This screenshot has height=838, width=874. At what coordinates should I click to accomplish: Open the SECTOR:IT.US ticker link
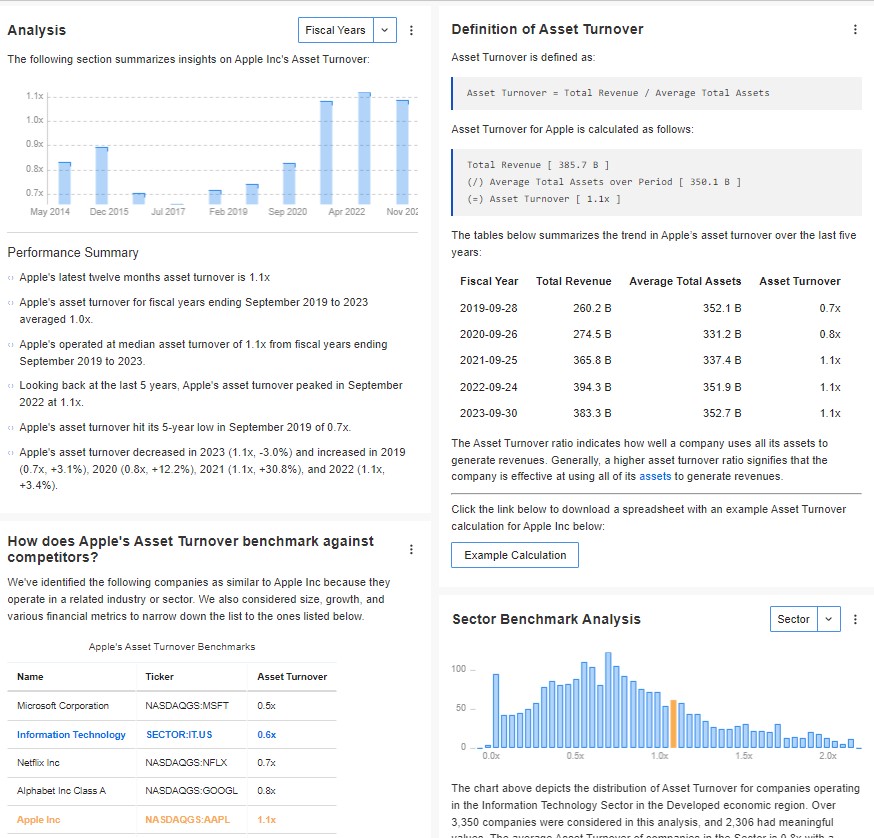pyautogui.click(x=179, y=734)
